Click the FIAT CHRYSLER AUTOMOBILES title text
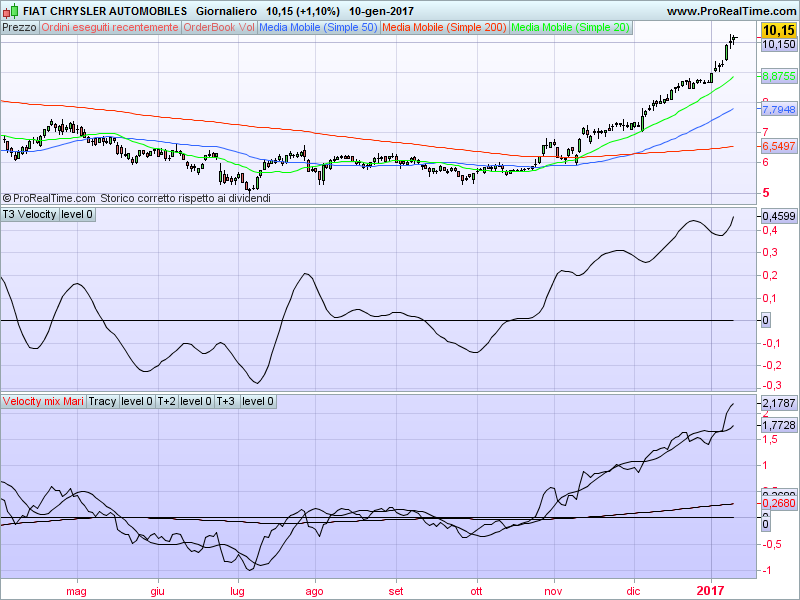This screenshot has height=600, width=800. [105, 11]
